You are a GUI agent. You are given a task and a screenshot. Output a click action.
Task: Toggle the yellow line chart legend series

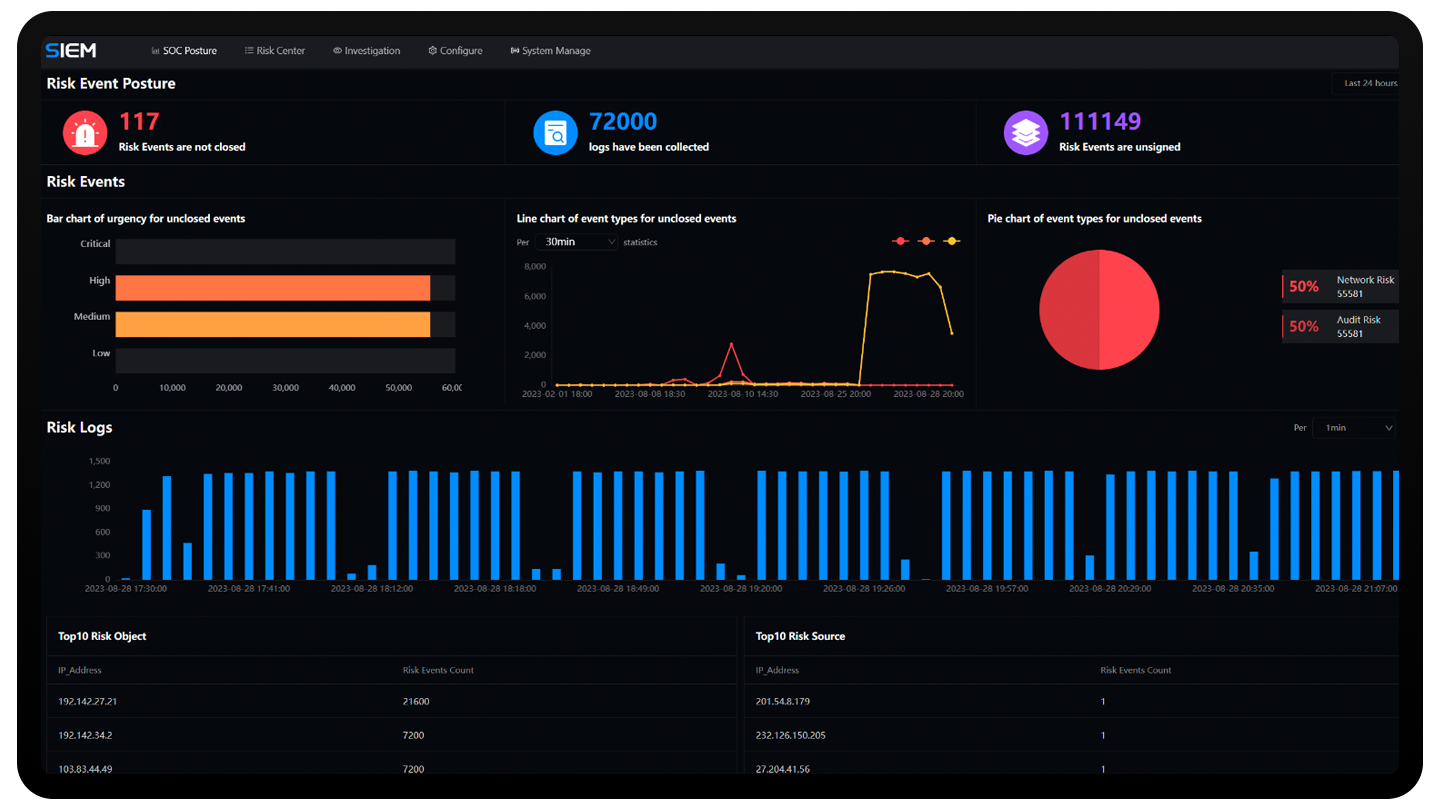click(x=951, y=241)
